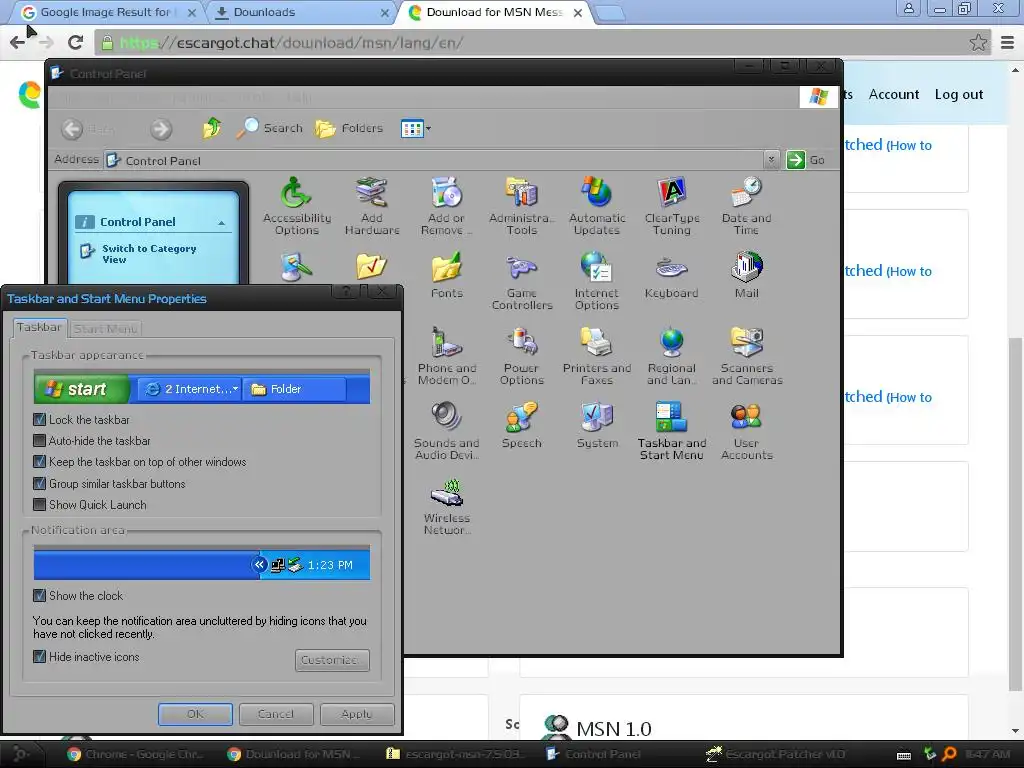
Task: Open Regional and Language icon
Action: 671,356
